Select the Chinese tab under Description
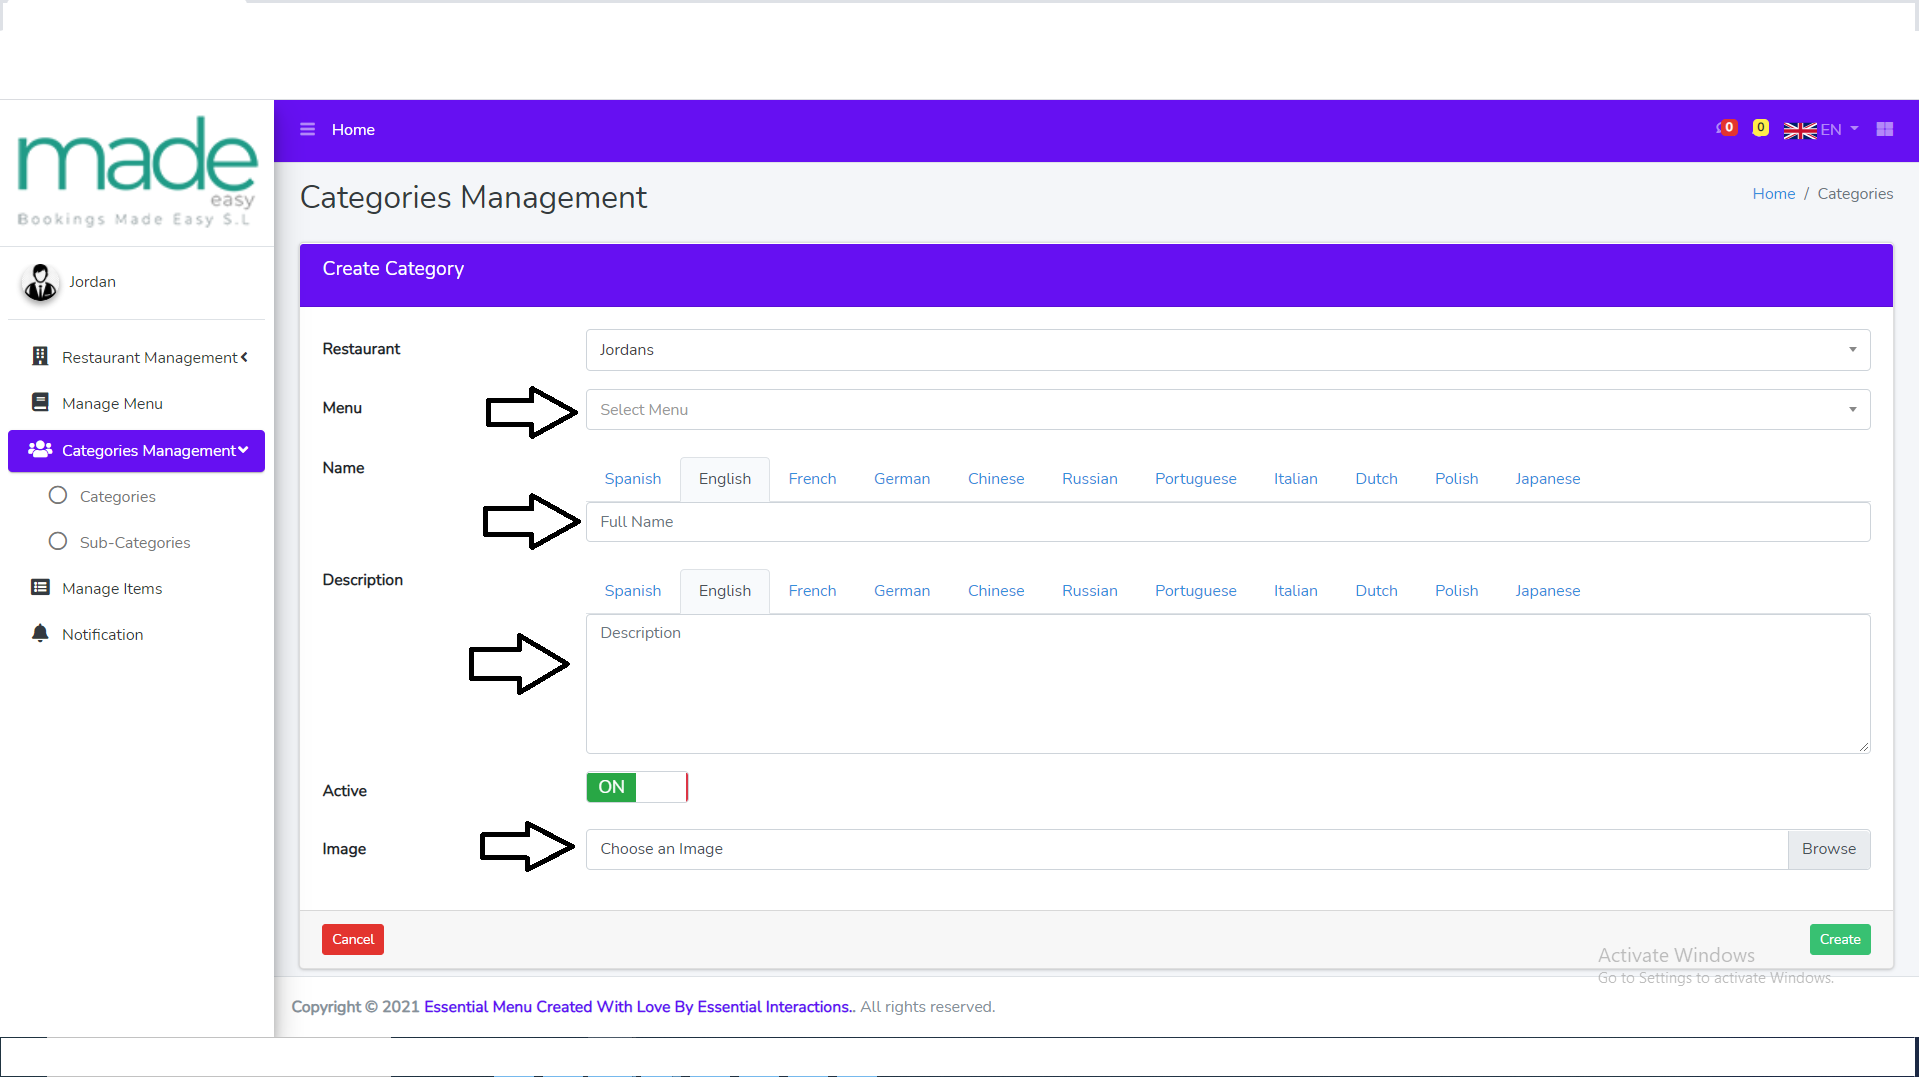Screen dimensions: 1920x1080 tap(996, 591)
